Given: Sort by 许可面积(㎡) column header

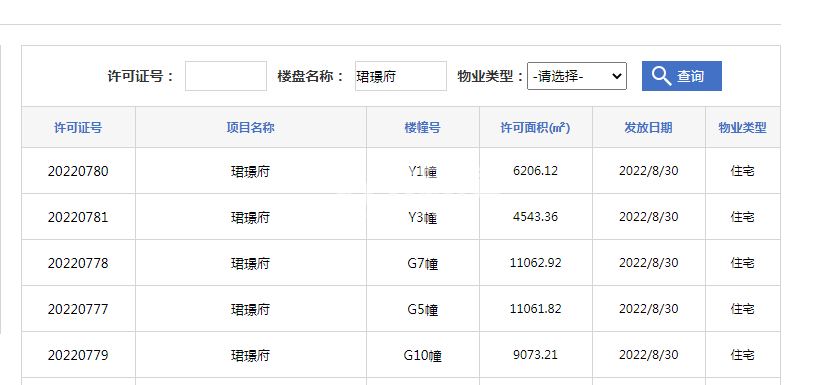Looking at the screenshot, I should tap(535, 127).
